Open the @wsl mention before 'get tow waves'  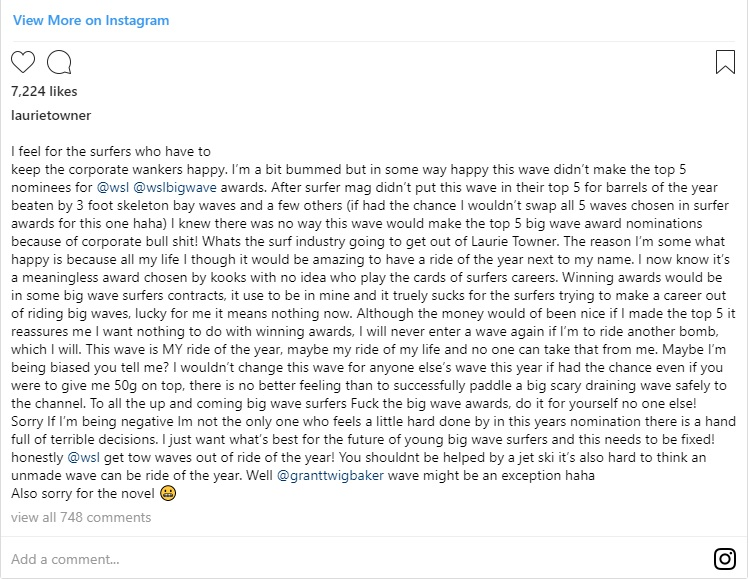84,457
